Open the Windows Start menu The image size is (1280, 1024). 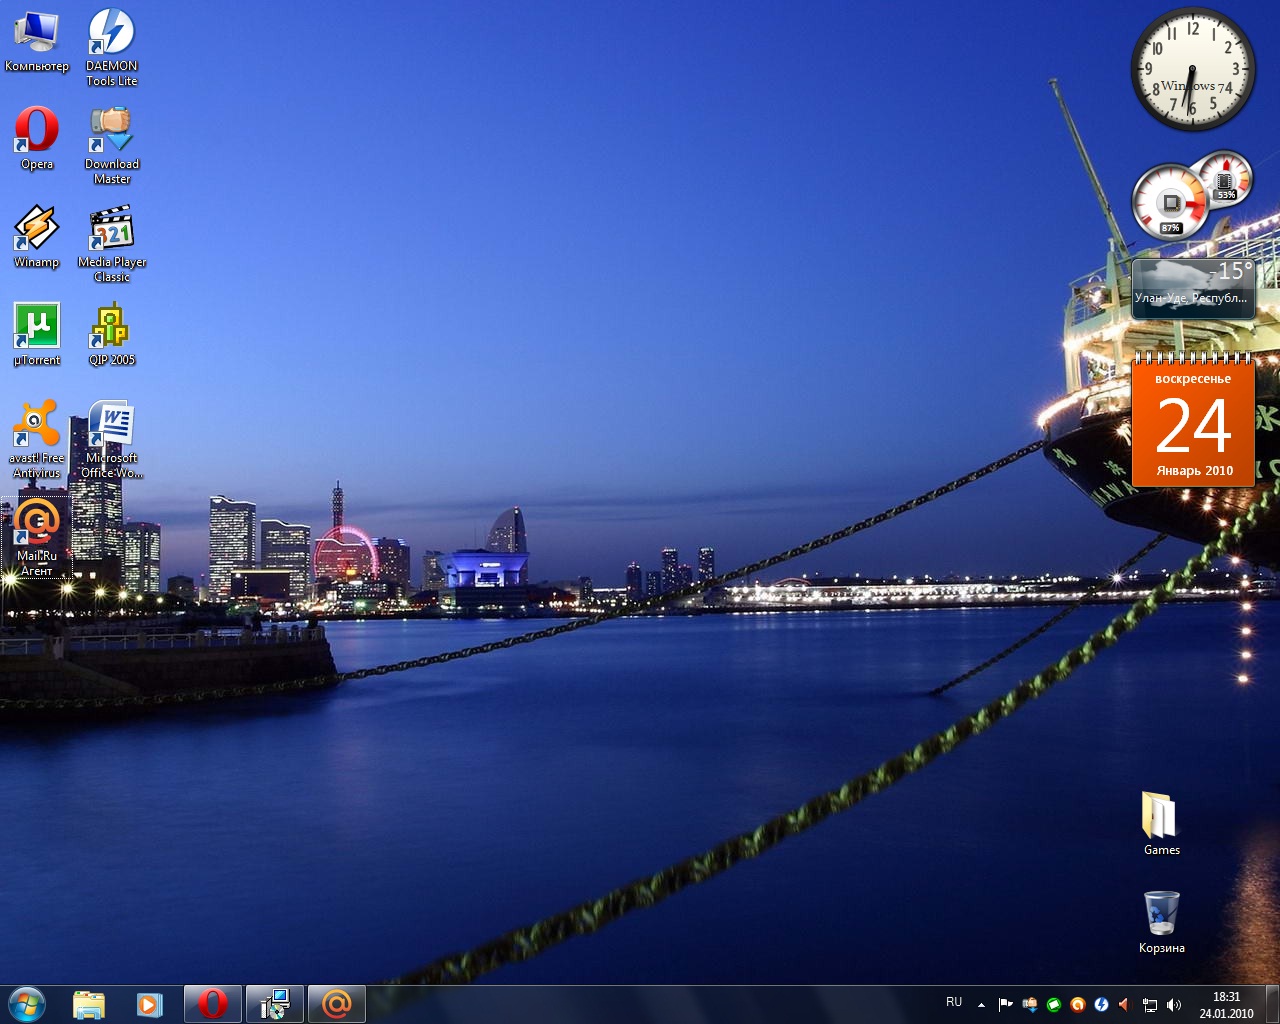(26, 1004)
